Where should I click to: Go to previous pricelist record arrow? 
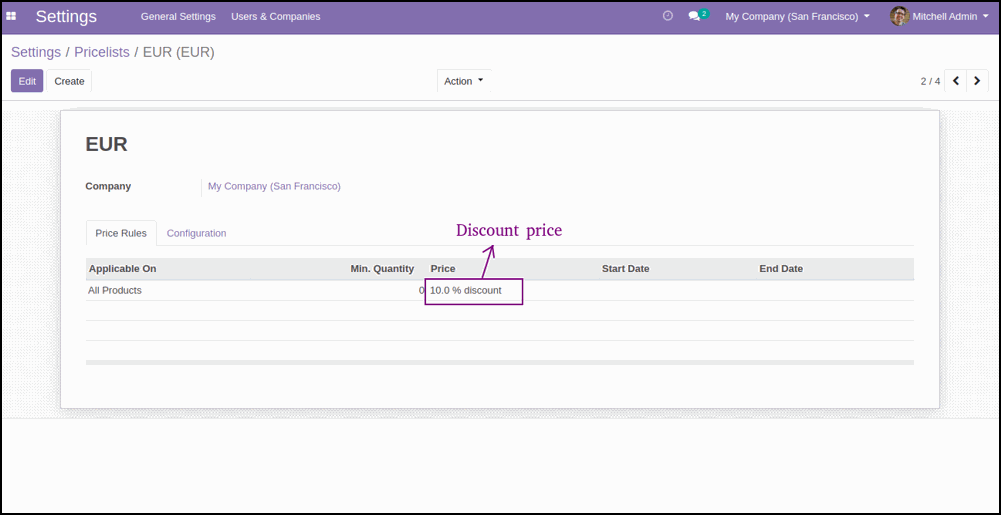[956, 81]
